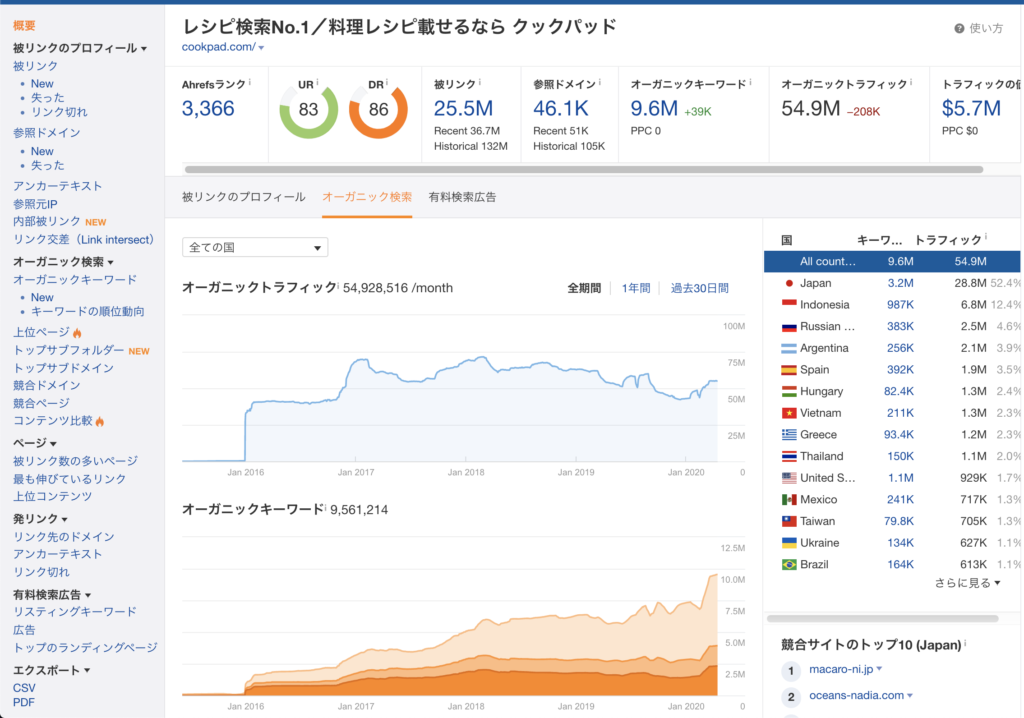Open トップのランディングページ link

pos(85,647)
